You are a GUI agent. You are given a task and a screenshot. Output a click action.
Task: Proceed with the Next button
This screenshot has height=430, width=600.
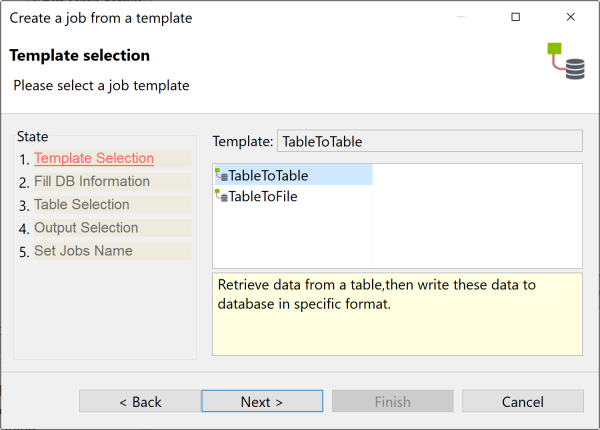[x=262, y=401]
